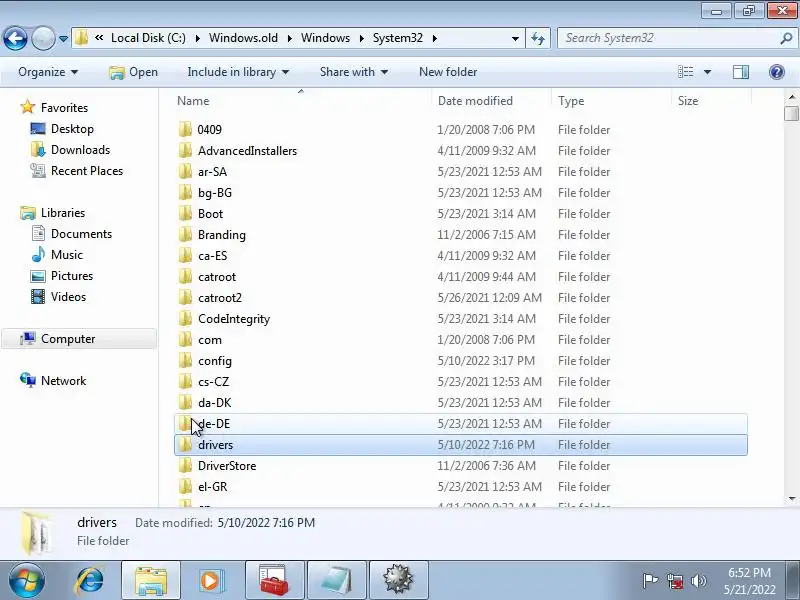Expand the arrow after Local Disk (C:)

[x=197, y=38]
